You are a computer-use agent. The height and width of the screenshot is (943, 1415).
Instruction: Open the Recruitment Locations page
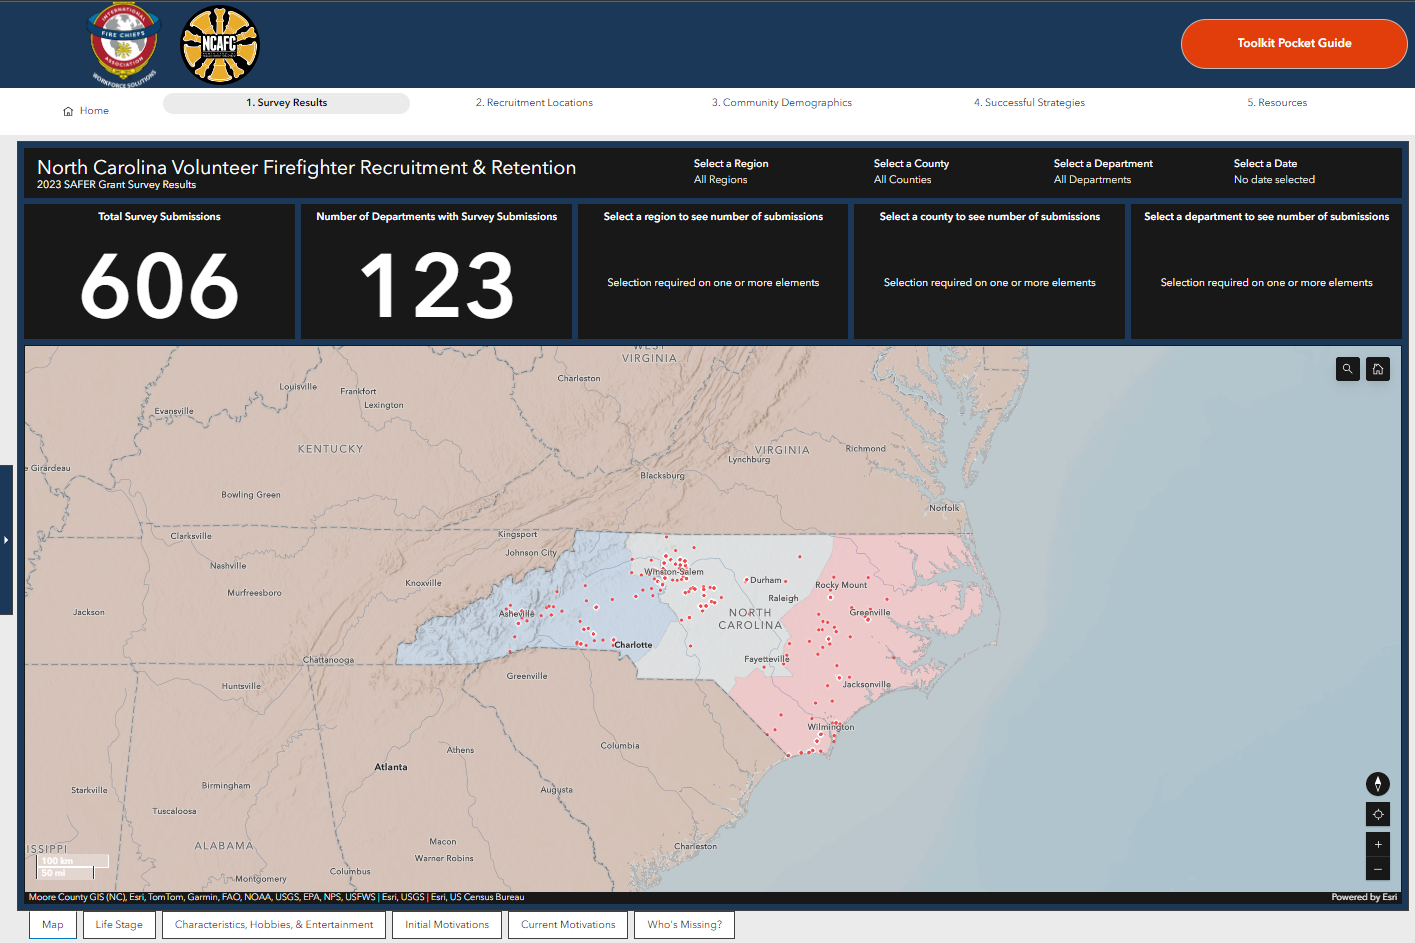(534, 102)
